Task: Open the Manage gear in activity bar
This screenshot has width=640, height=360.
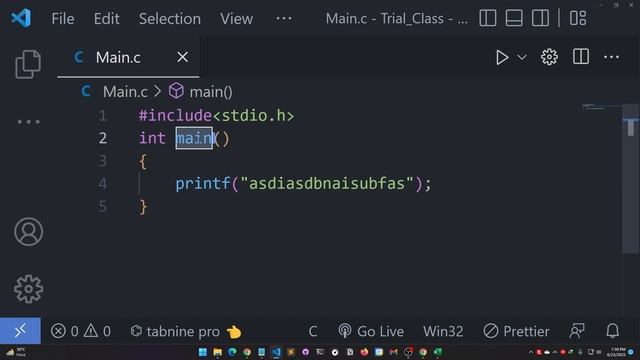Action: pyautogui.click(x=29, y=289)
